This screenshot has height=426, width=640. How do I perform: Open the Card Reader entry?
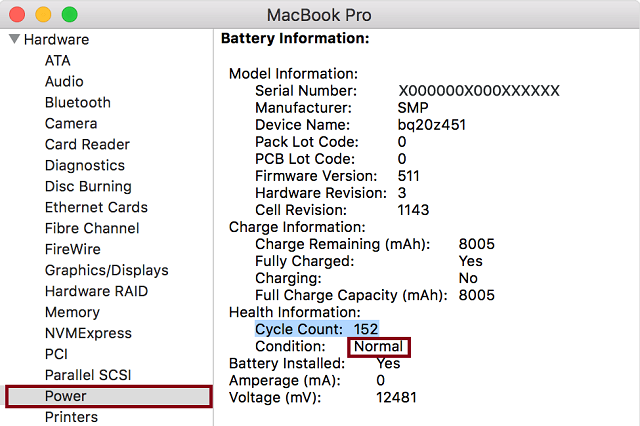point(87,144)
